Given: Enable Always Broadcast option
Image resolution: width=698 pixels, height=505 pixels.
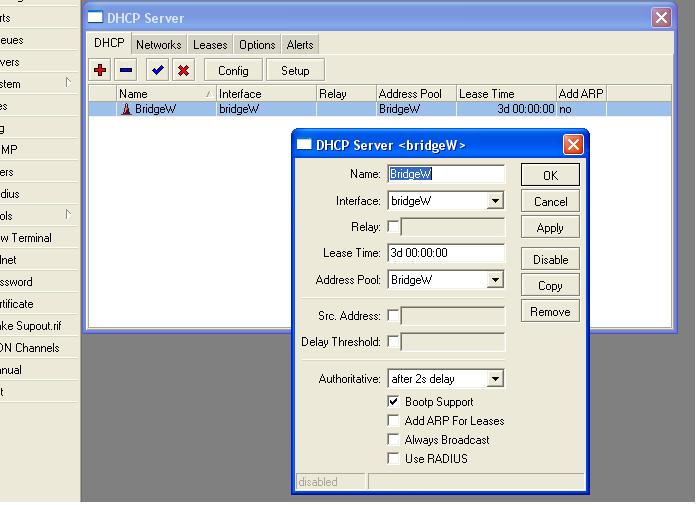Looking at the screenshot, I should 394,440.
